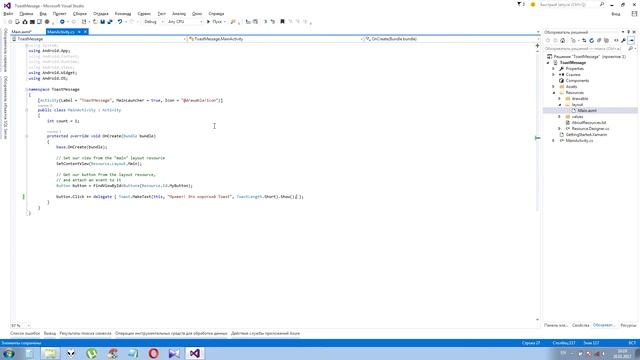640x360 pixels.
Task: Click Show All Files icon in Solution Explorer
Action: tap(607, 40)
